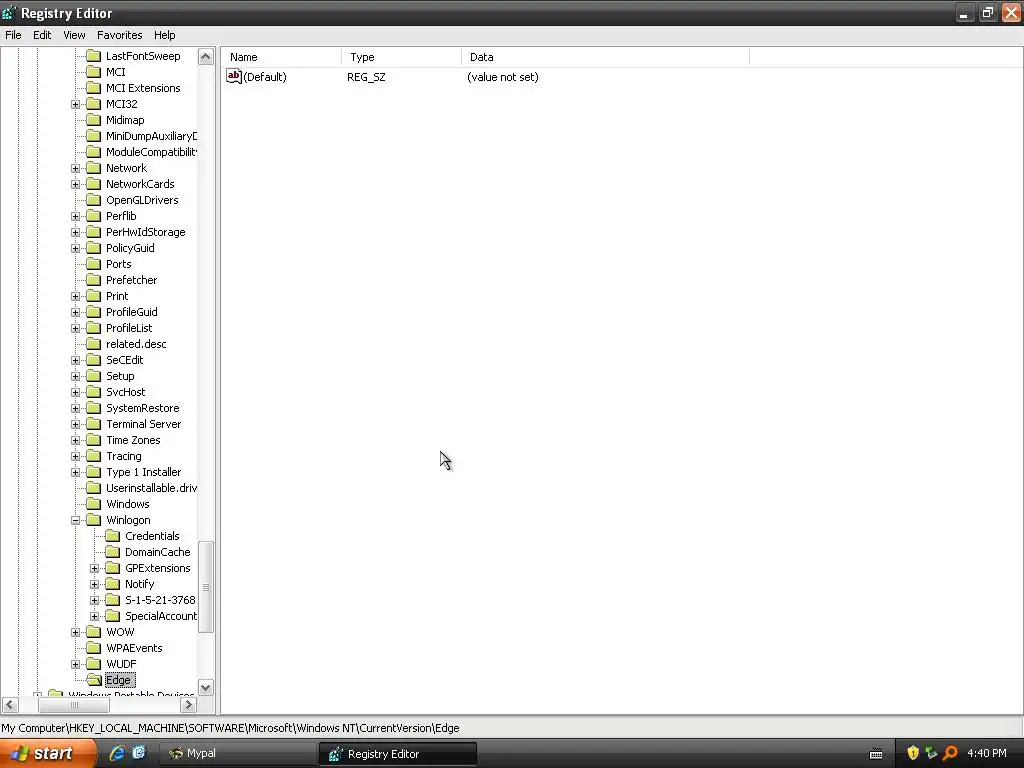The image size is (1024, 768).
Task: Open the File menu
Action: click(13, 35)
